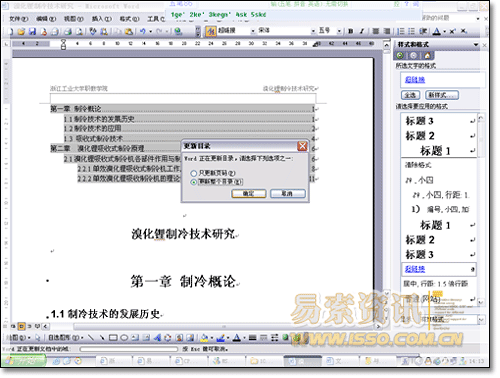Click the fill color bucket icon
Viewport: 500px width, 378px height.
204,338
